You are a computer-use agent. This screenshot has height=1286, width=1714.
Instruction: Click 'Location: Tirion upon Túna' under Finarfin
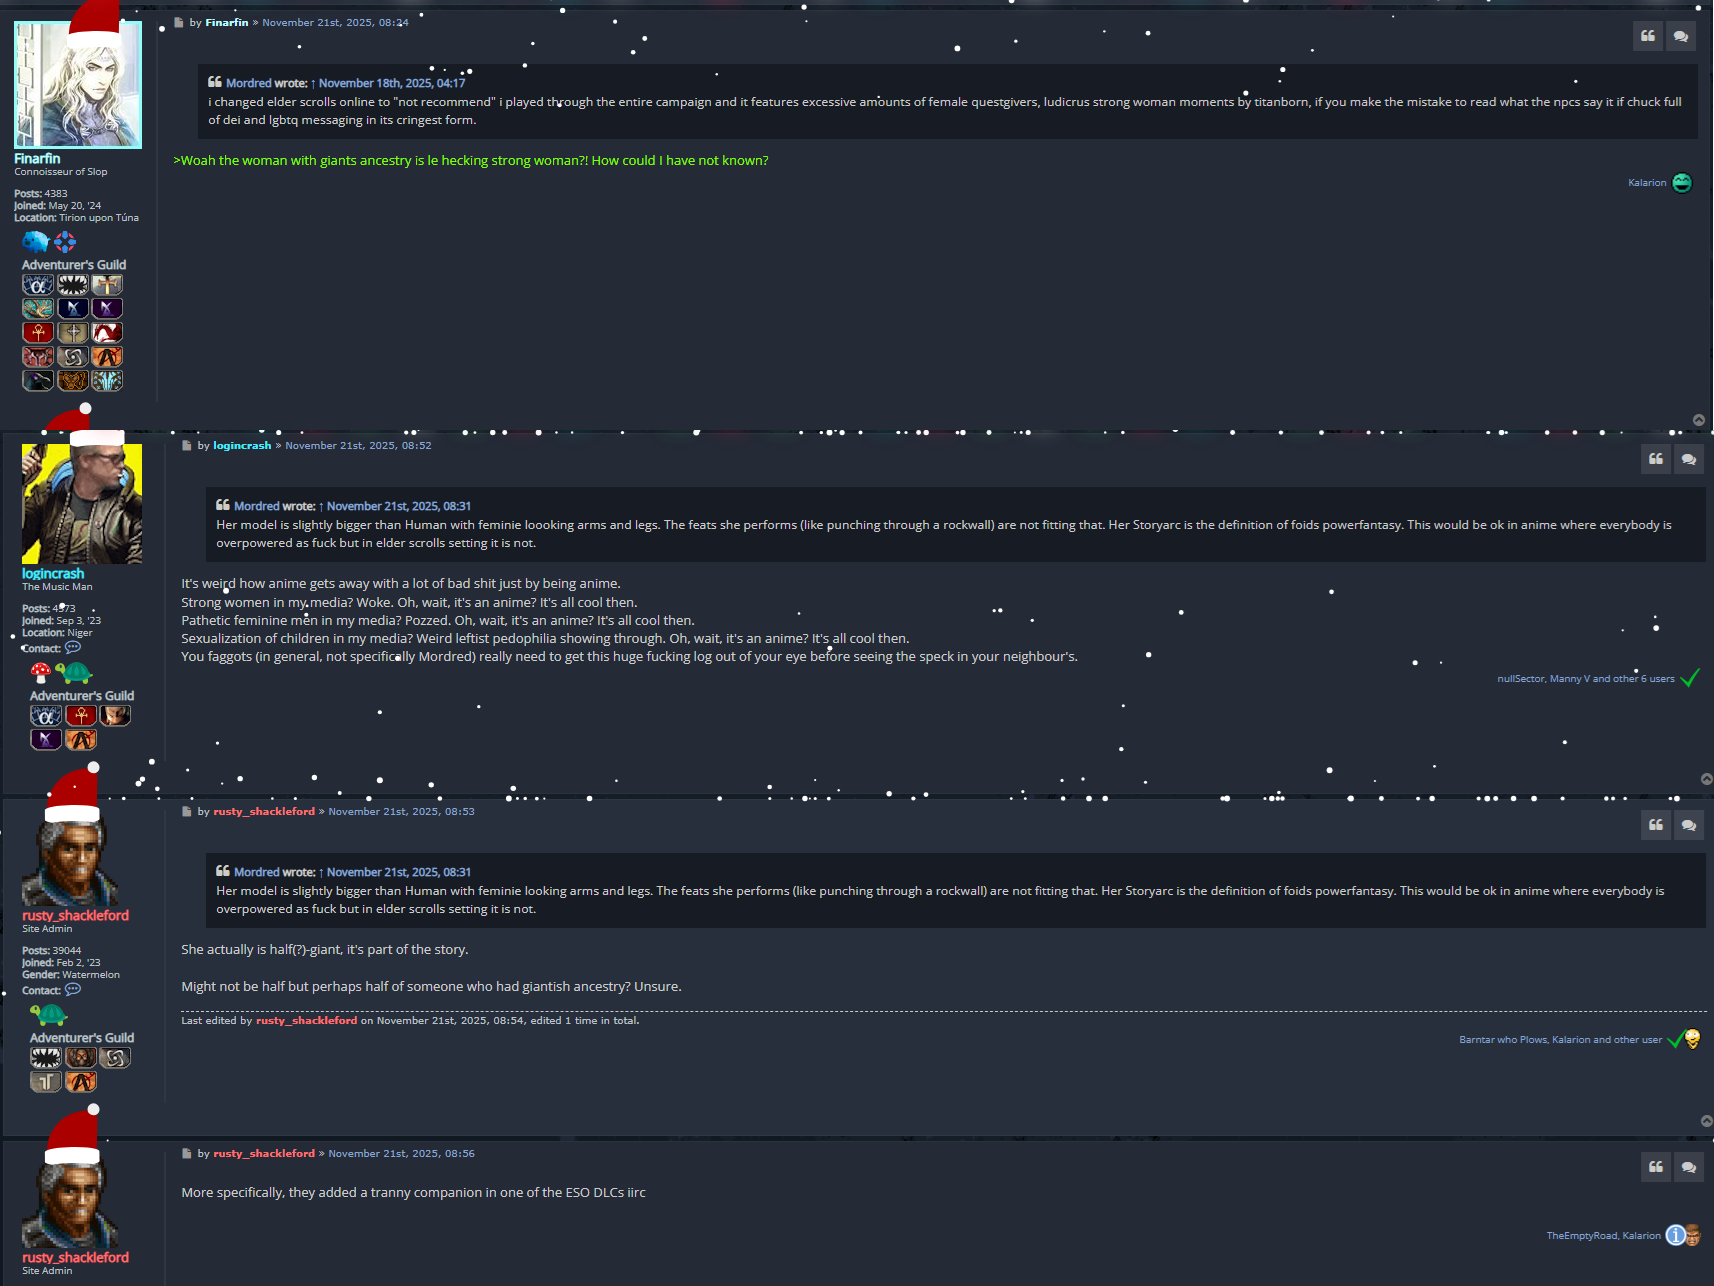[76, 218]
